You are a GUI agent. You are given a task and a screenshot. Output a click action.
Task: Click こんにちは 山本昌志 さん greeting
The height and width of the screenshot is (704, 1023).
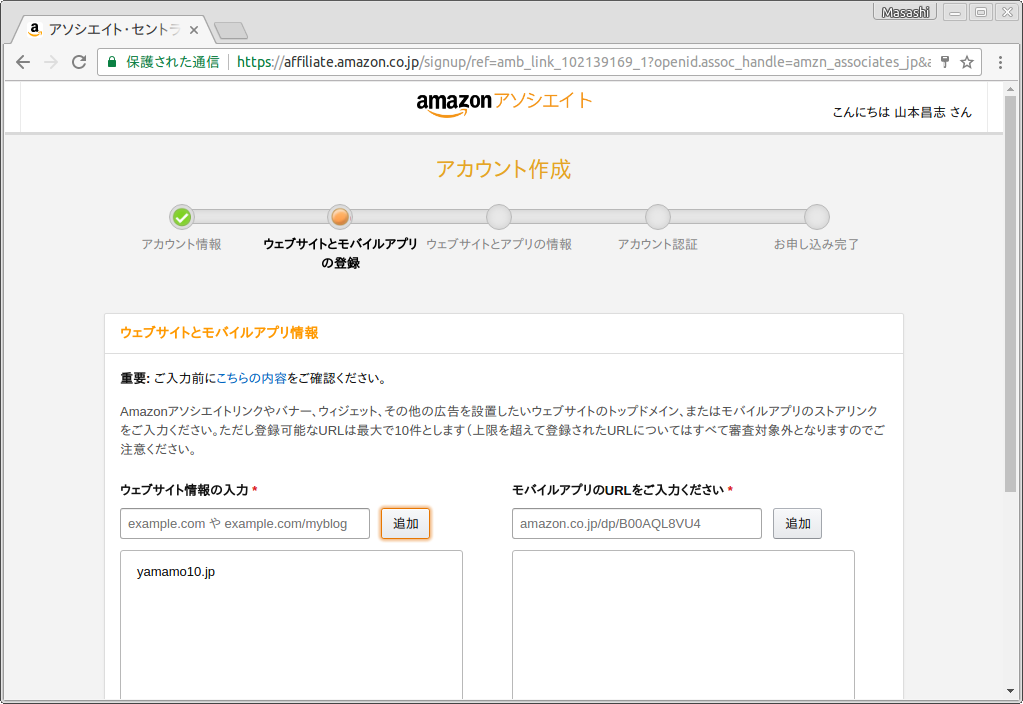click(902, 112)
